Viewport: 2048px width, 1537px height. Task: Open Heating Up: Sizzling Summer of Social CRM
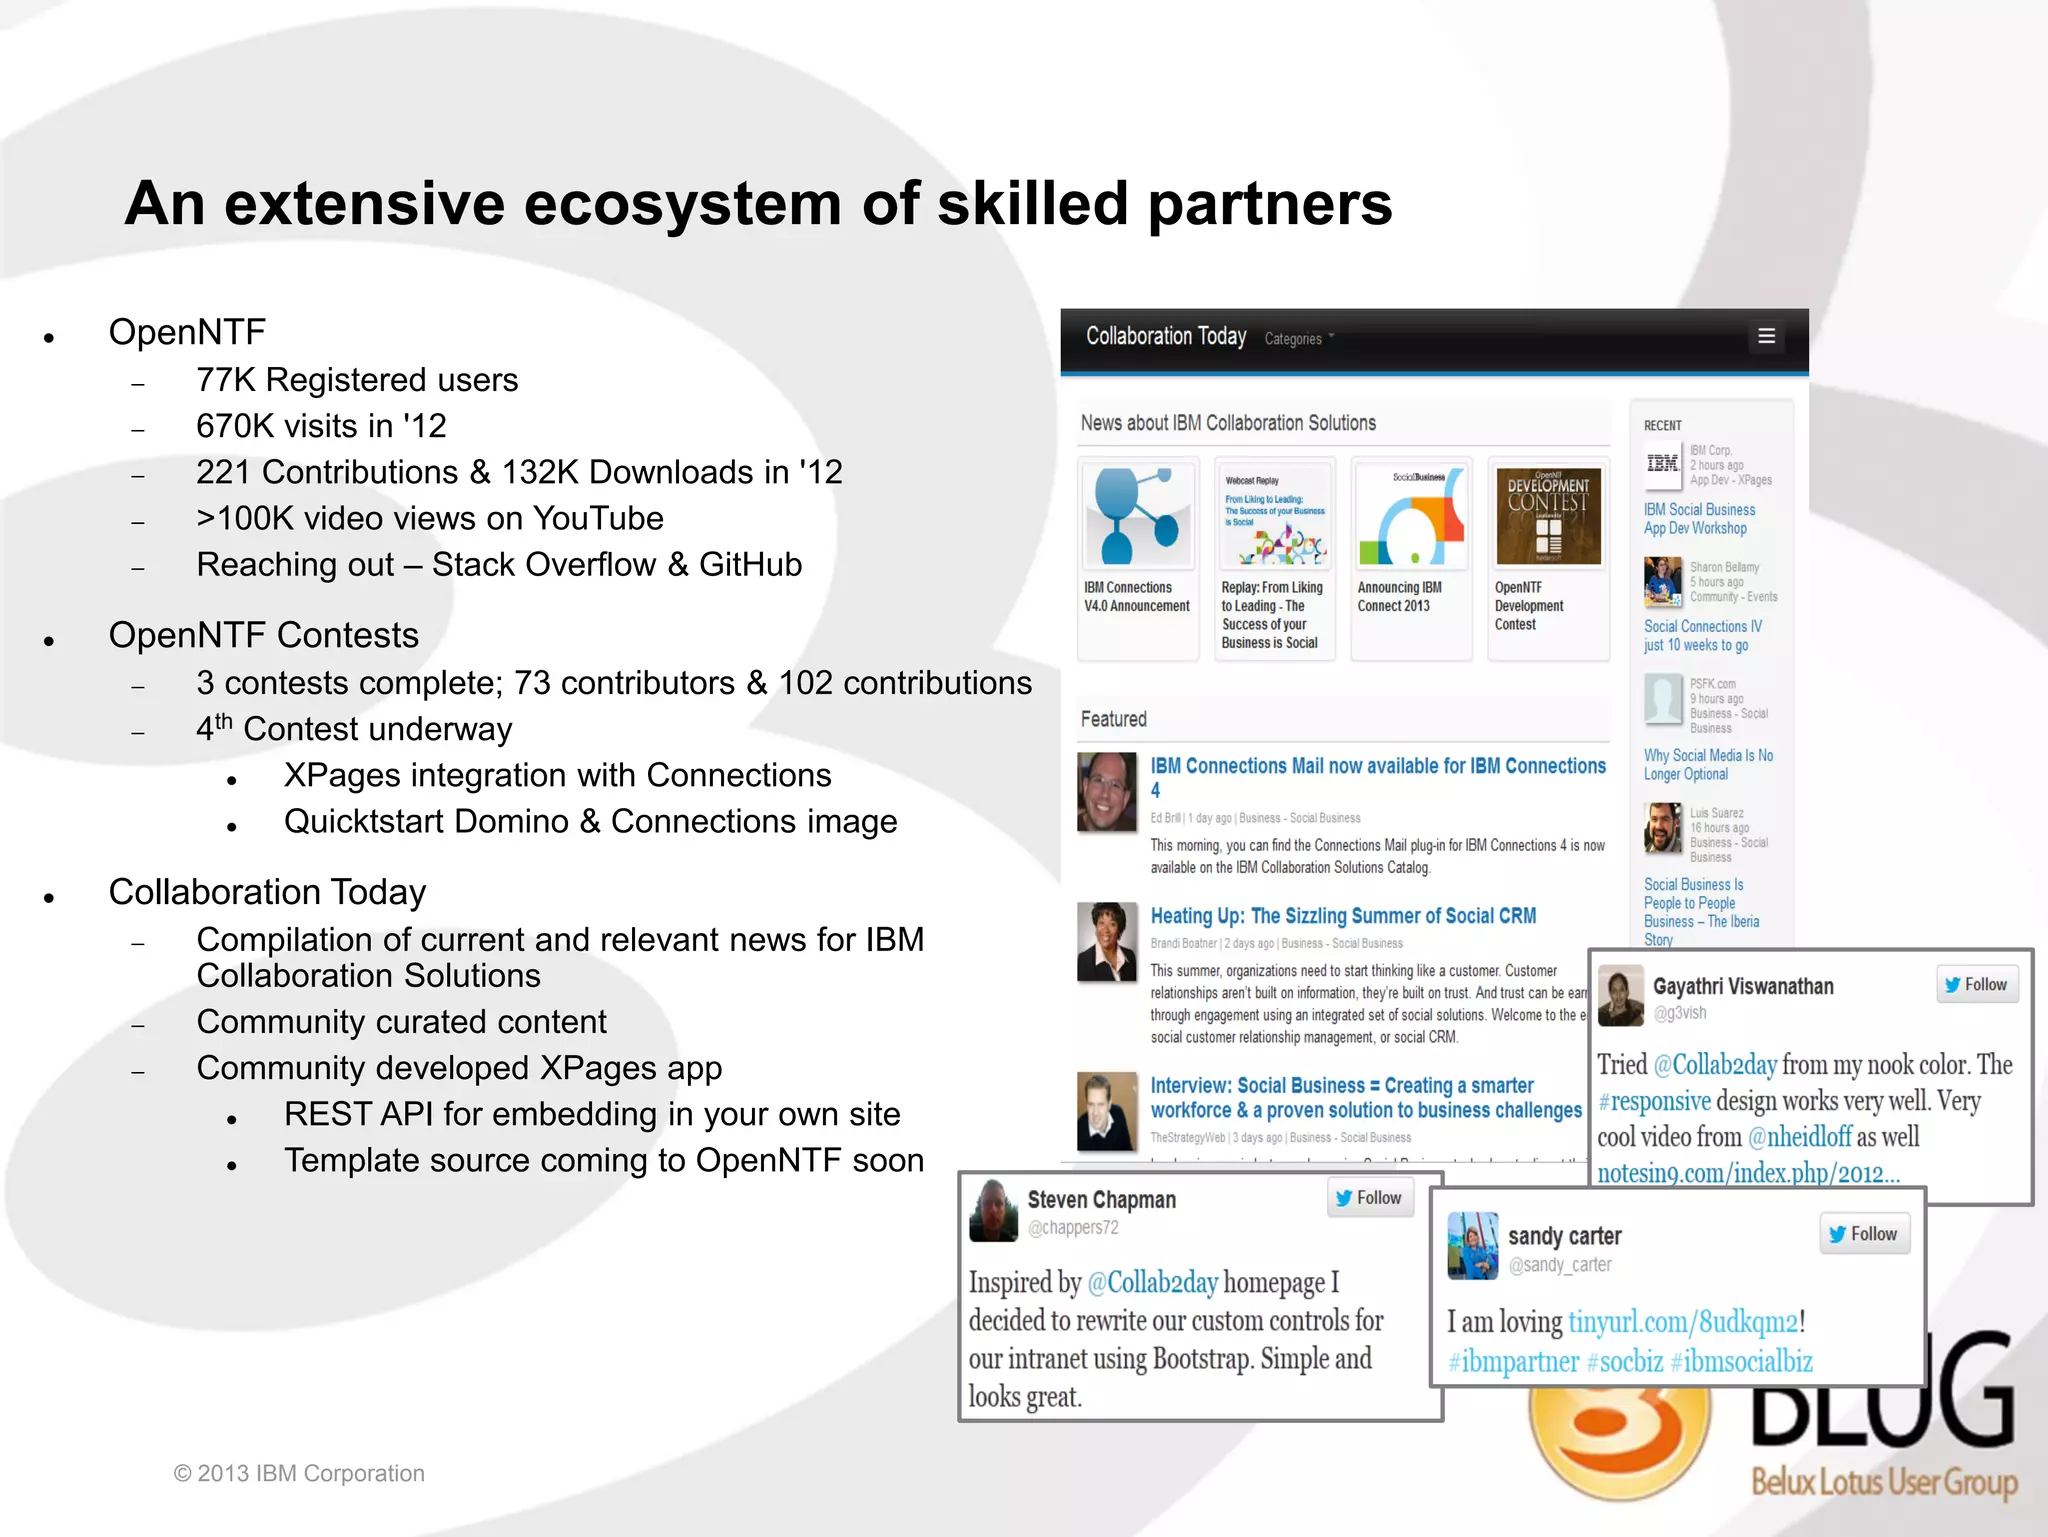click(1343, 916)
